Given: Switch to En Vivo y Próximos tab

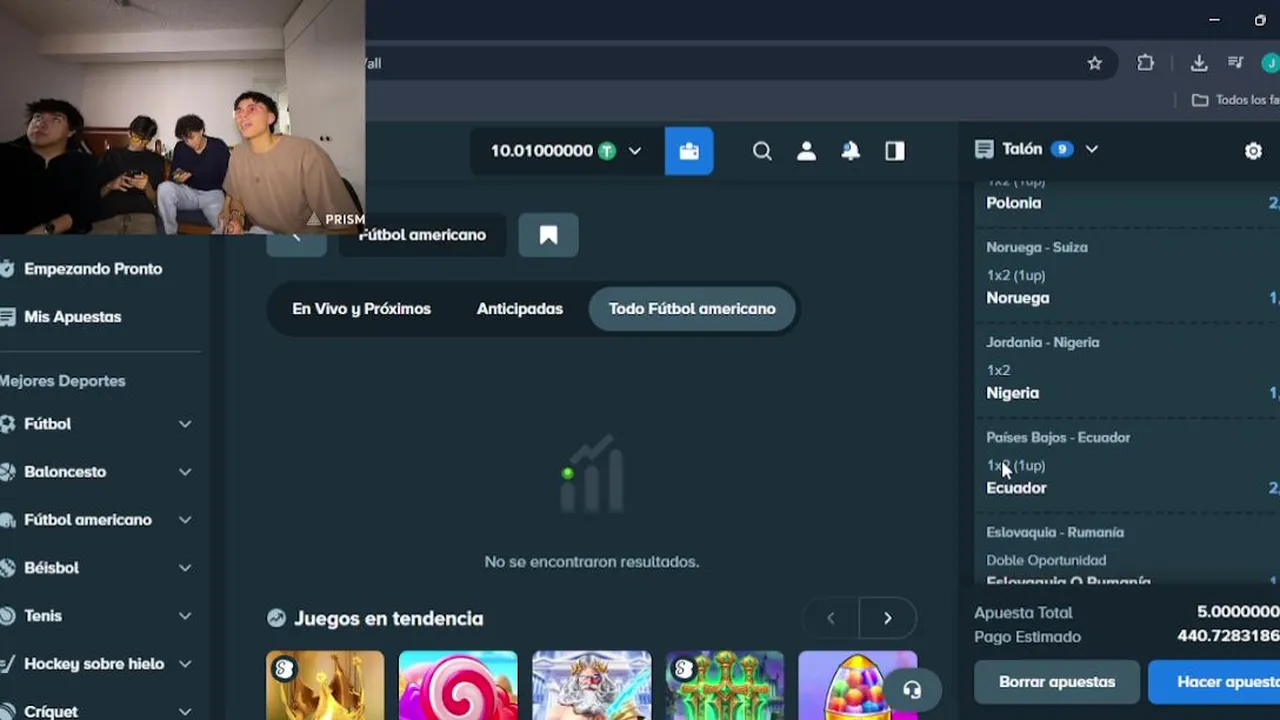Looking at the screenshot, I should pyautogui.click(x=361, y=309).
